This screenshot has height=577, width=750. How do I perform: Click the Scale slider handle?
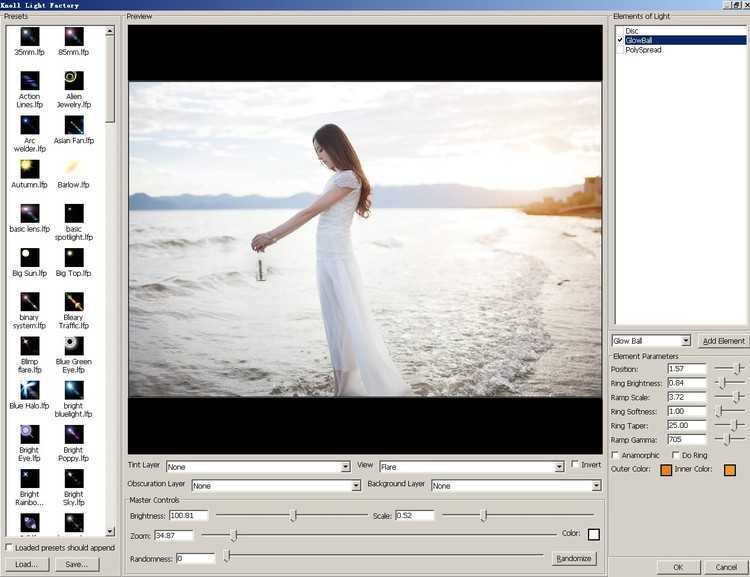point(484,515)
